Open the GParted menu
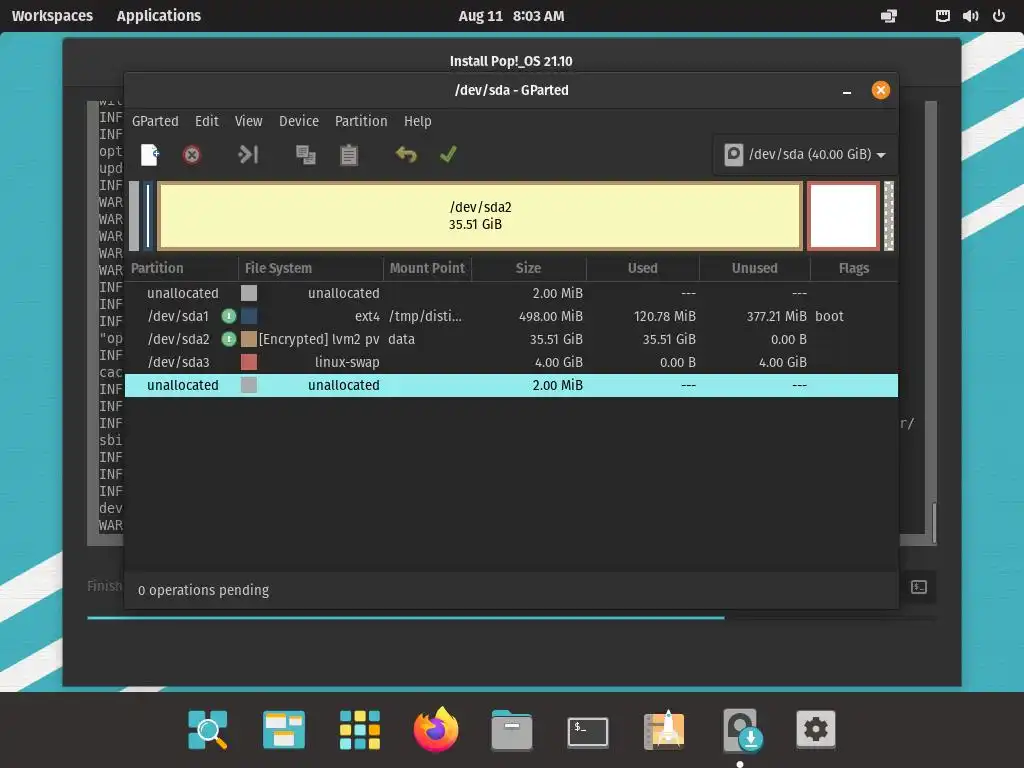This screenshot has width=1024, height=768. pos(155,121)
